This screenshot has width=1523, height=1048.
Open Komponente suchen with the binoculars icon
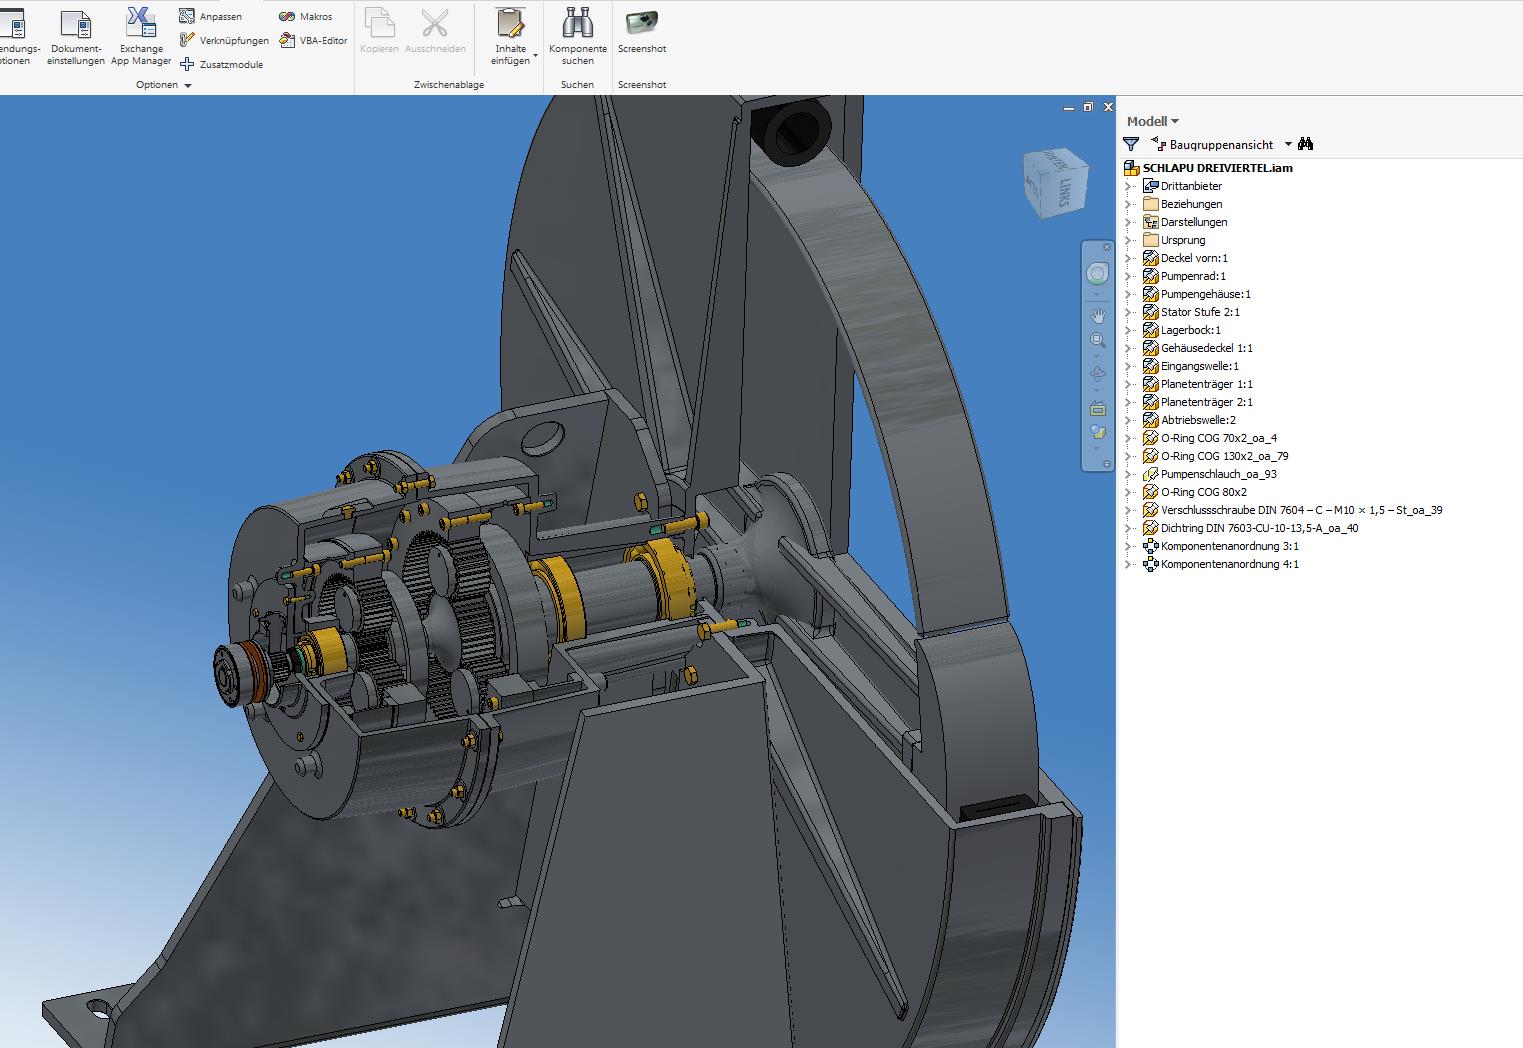click(x=577, y=35)
